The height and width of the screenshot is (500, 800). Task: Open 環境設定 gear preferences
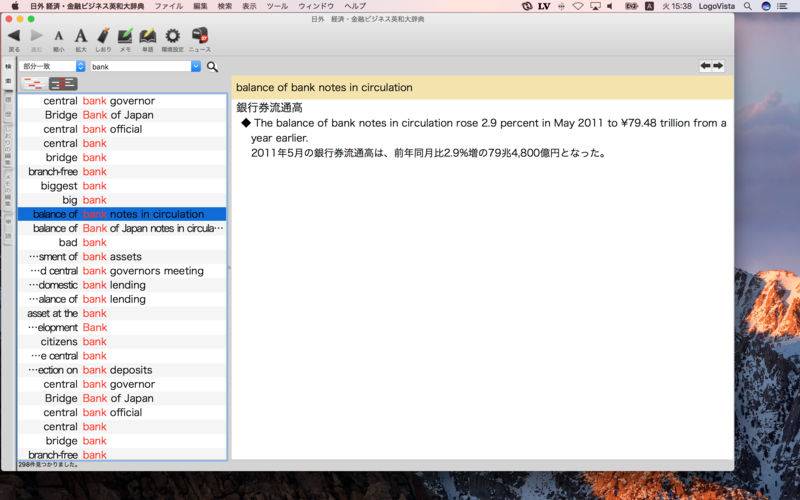(172, 36)
